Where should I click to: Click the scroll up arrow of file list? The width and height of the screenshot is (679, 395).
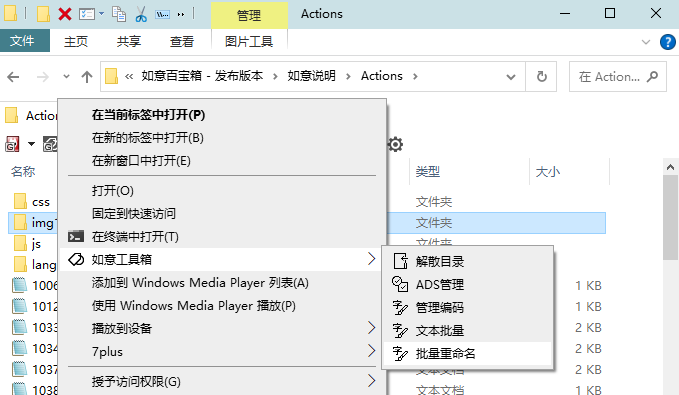(670, 167)
